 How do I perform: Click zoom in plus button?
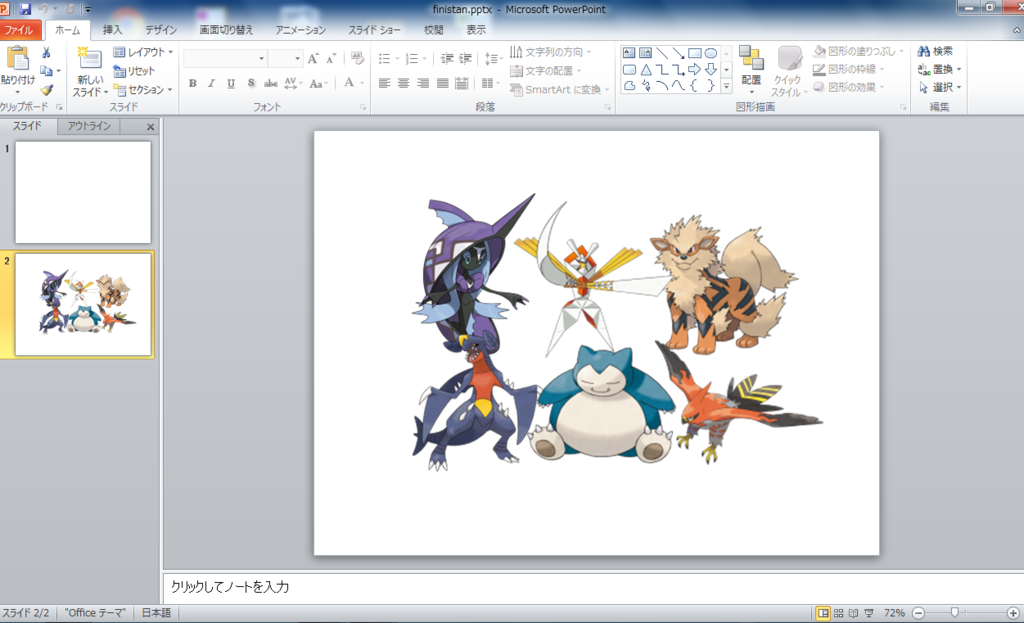click(1013, 613)
